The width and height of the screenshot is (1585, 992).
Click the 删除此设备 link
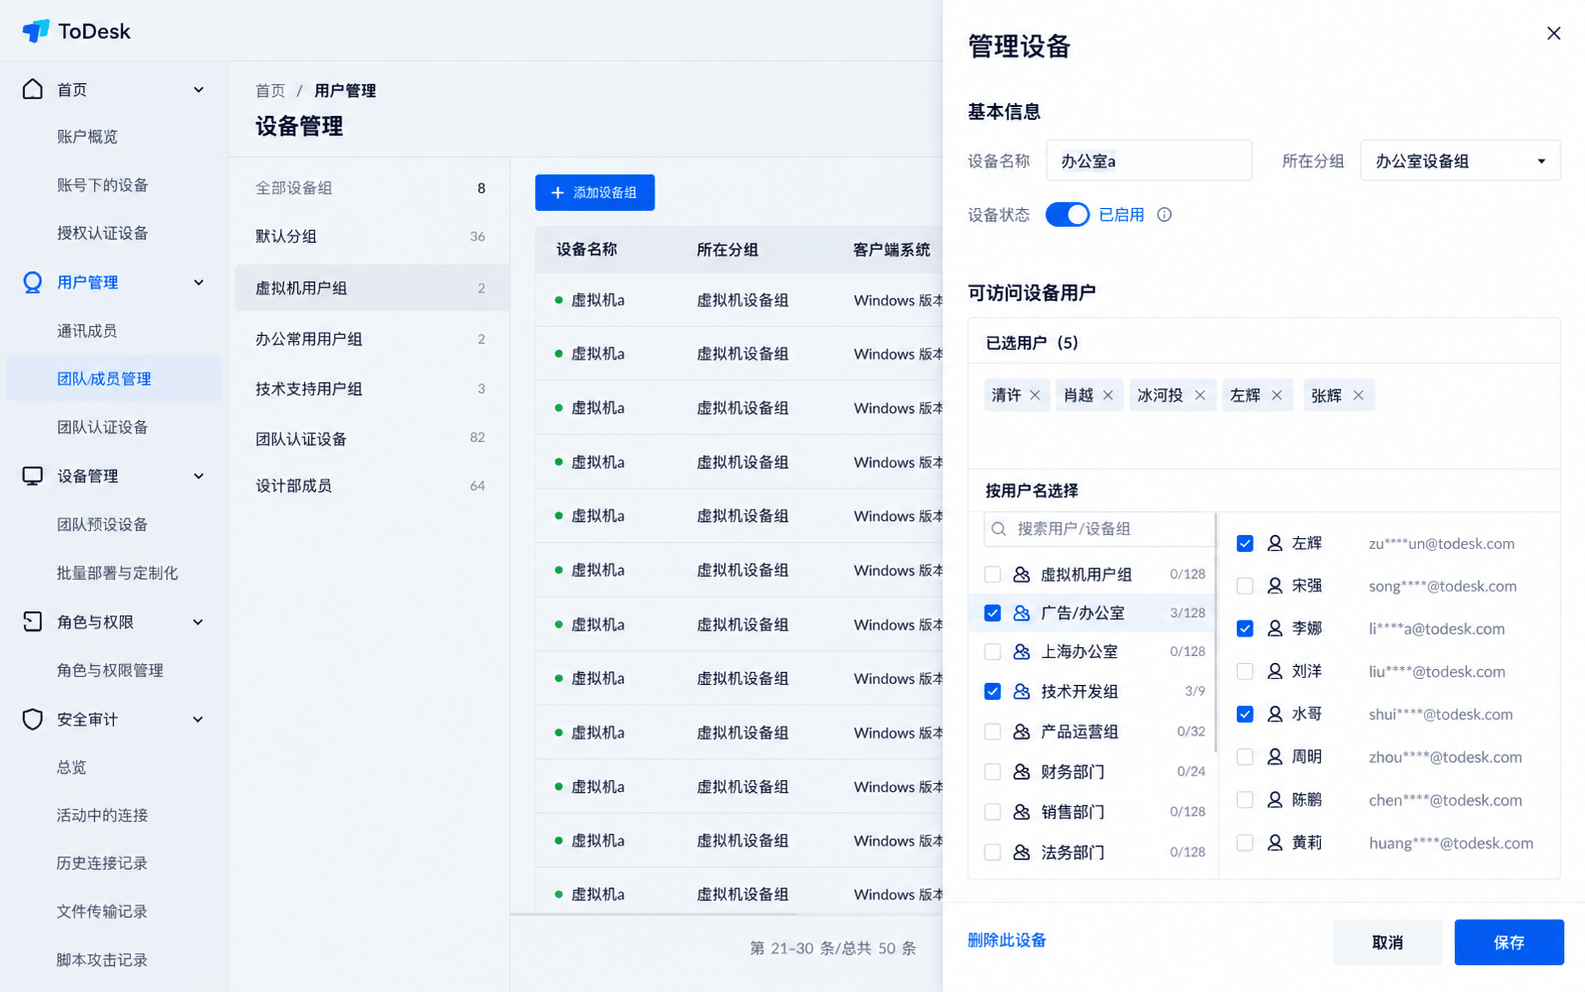pos(1007,940)
